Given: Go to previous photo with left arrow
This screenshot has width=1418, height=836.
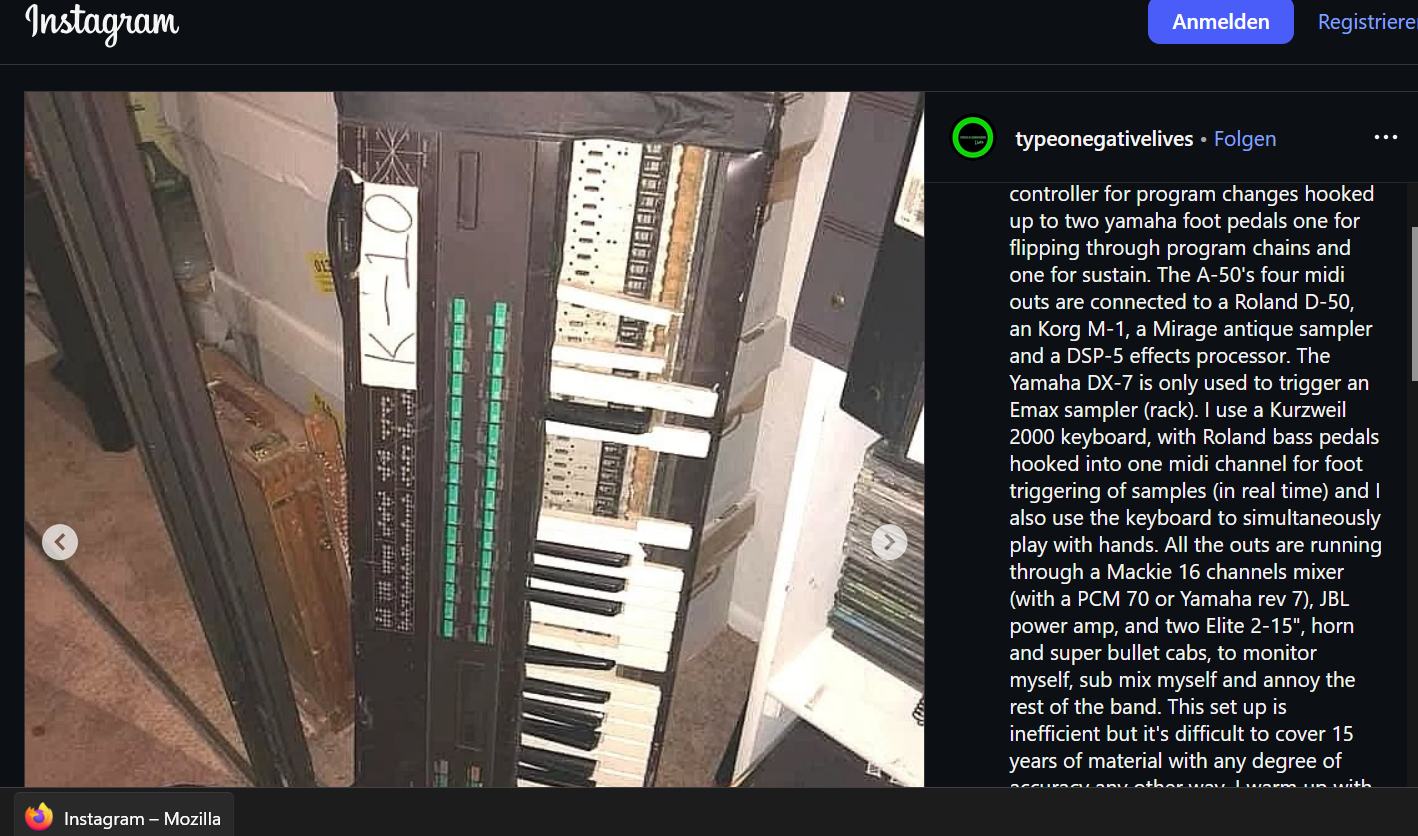Looking at the screenshot, I should pos(60,542).
